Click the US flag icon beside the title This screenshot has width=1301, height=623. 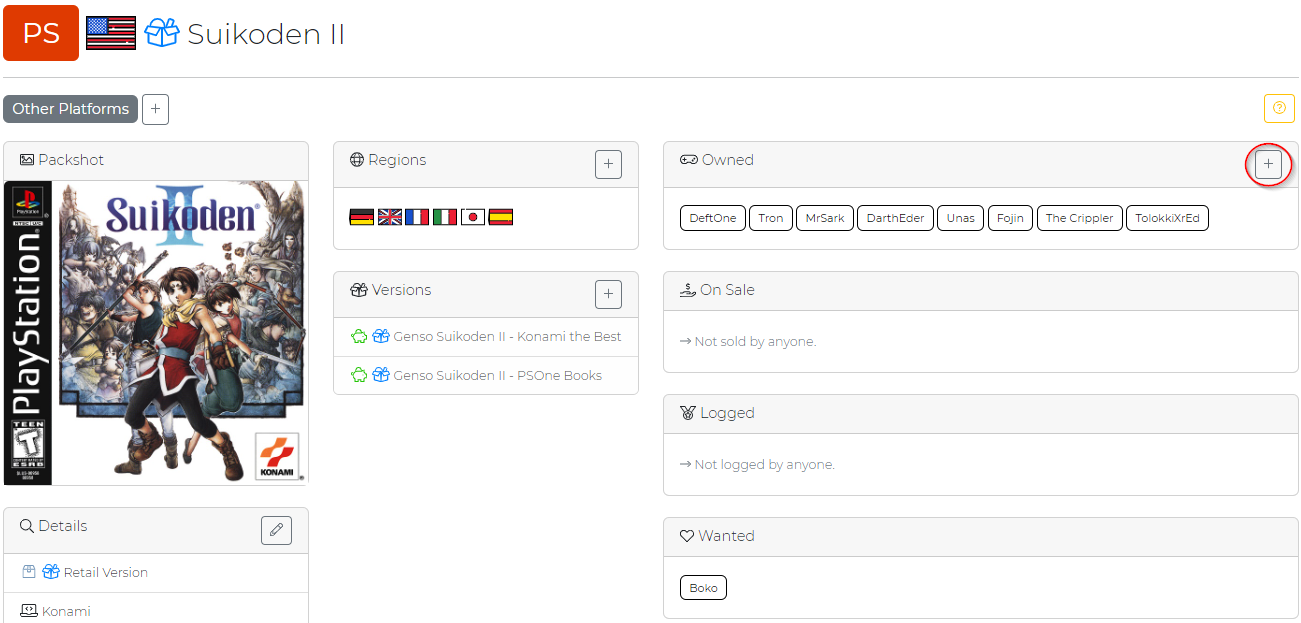point(111,33)
